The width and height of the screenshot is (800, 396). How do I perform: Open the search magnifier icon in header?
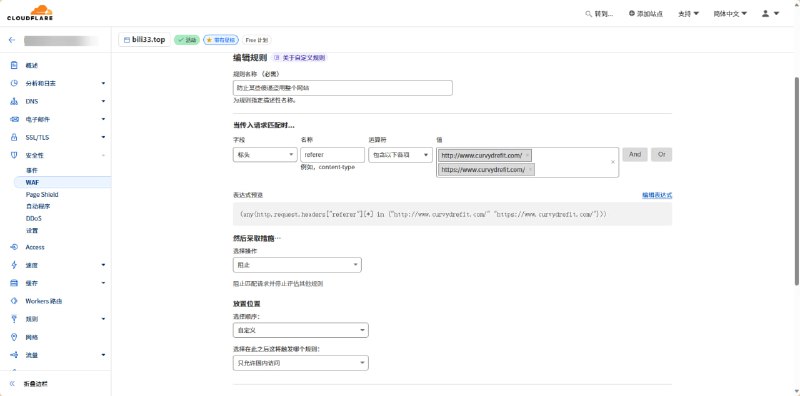[588, 14]
